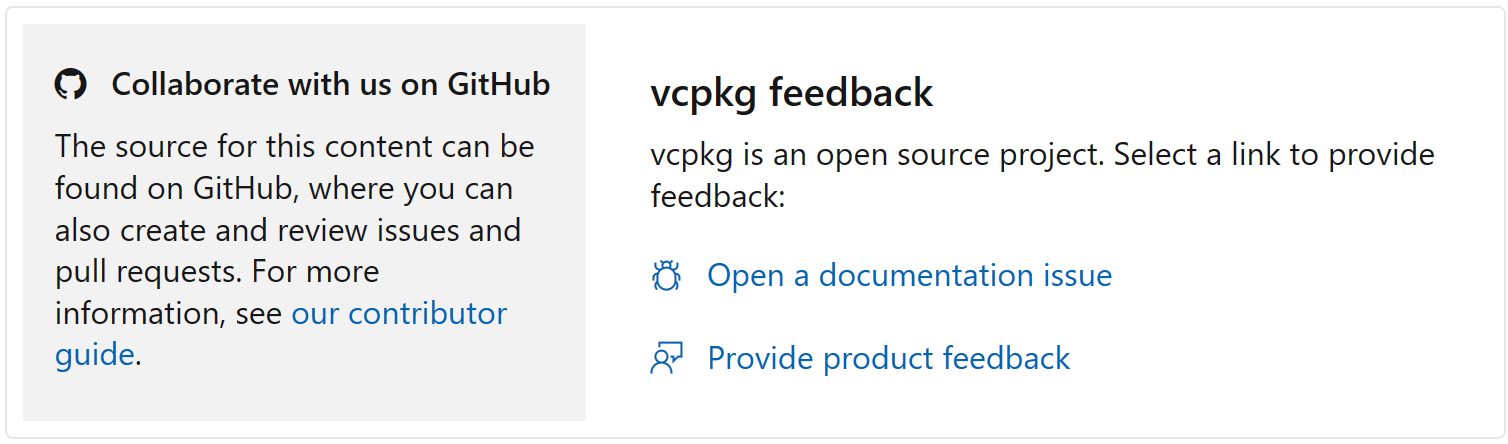Click the word "guide" ending the contributor link
This screenshot has height=444, width=1508.
tap(94, 355)
